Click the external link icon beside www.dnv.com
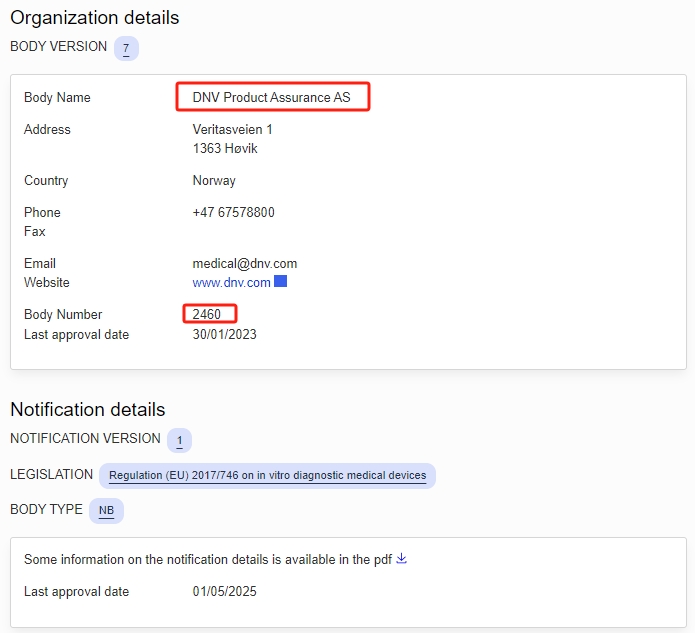 pos(281,281)
